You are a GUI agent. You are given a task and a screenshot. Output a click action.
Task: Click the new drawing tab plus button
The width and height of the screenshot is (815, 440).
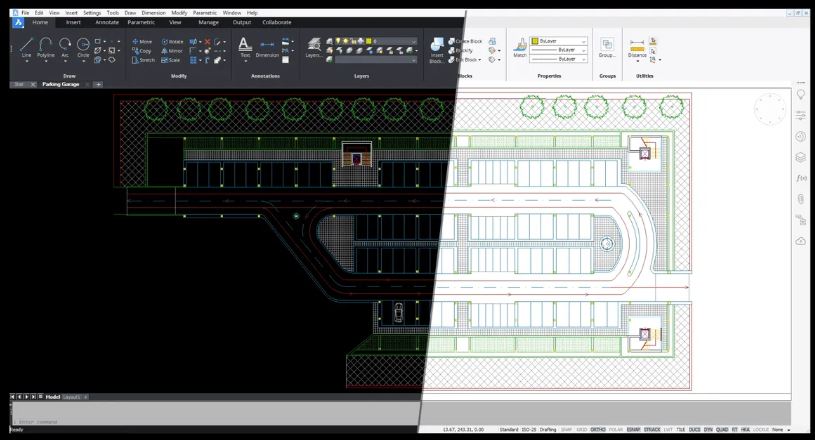(98, 84)
